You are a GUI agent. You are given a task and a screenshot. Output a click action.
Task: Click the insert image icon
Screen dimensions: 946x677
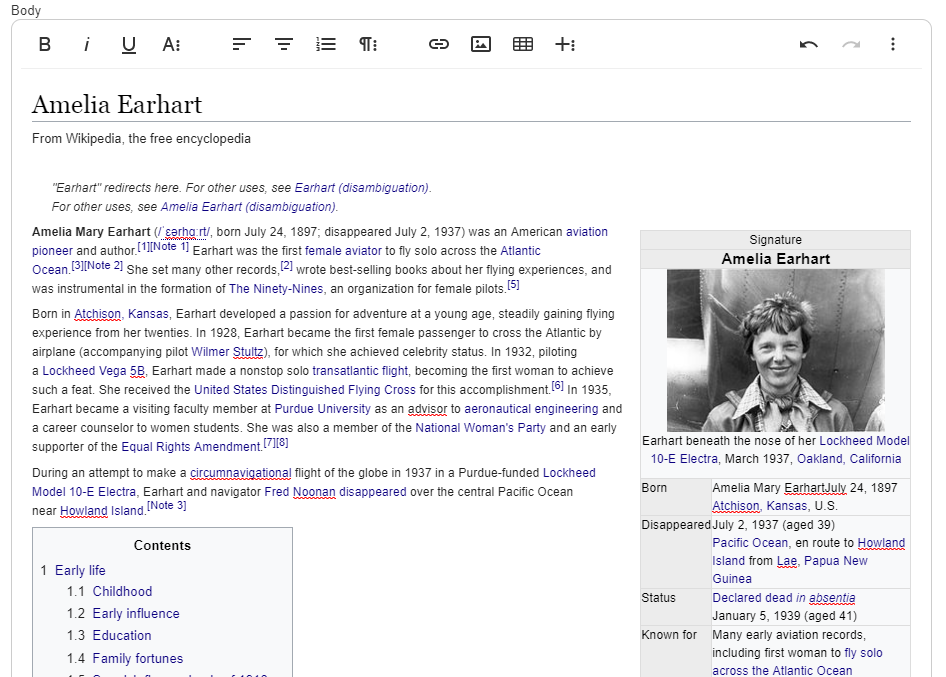481,44
